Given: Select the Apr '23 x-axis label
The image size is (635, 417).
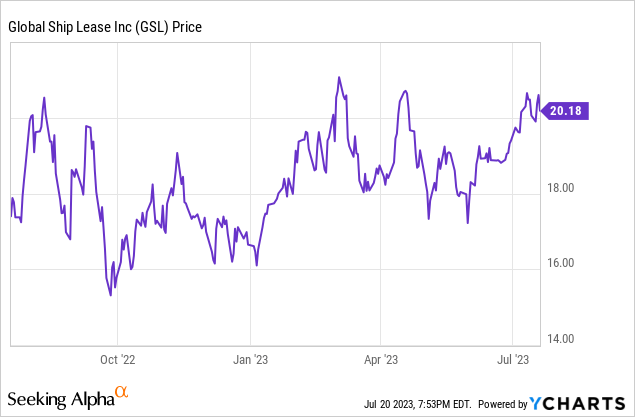Looking at the screenshot, I should point(378,356).
